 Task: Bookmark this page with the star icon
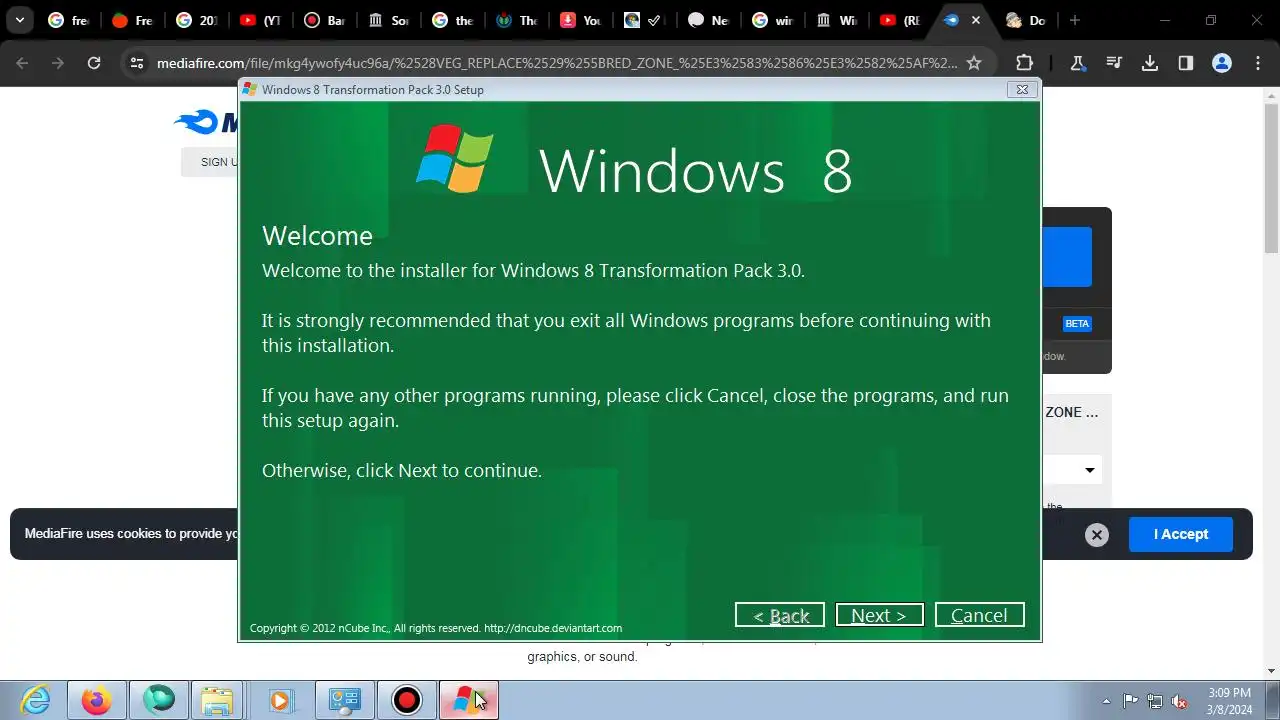974,63
